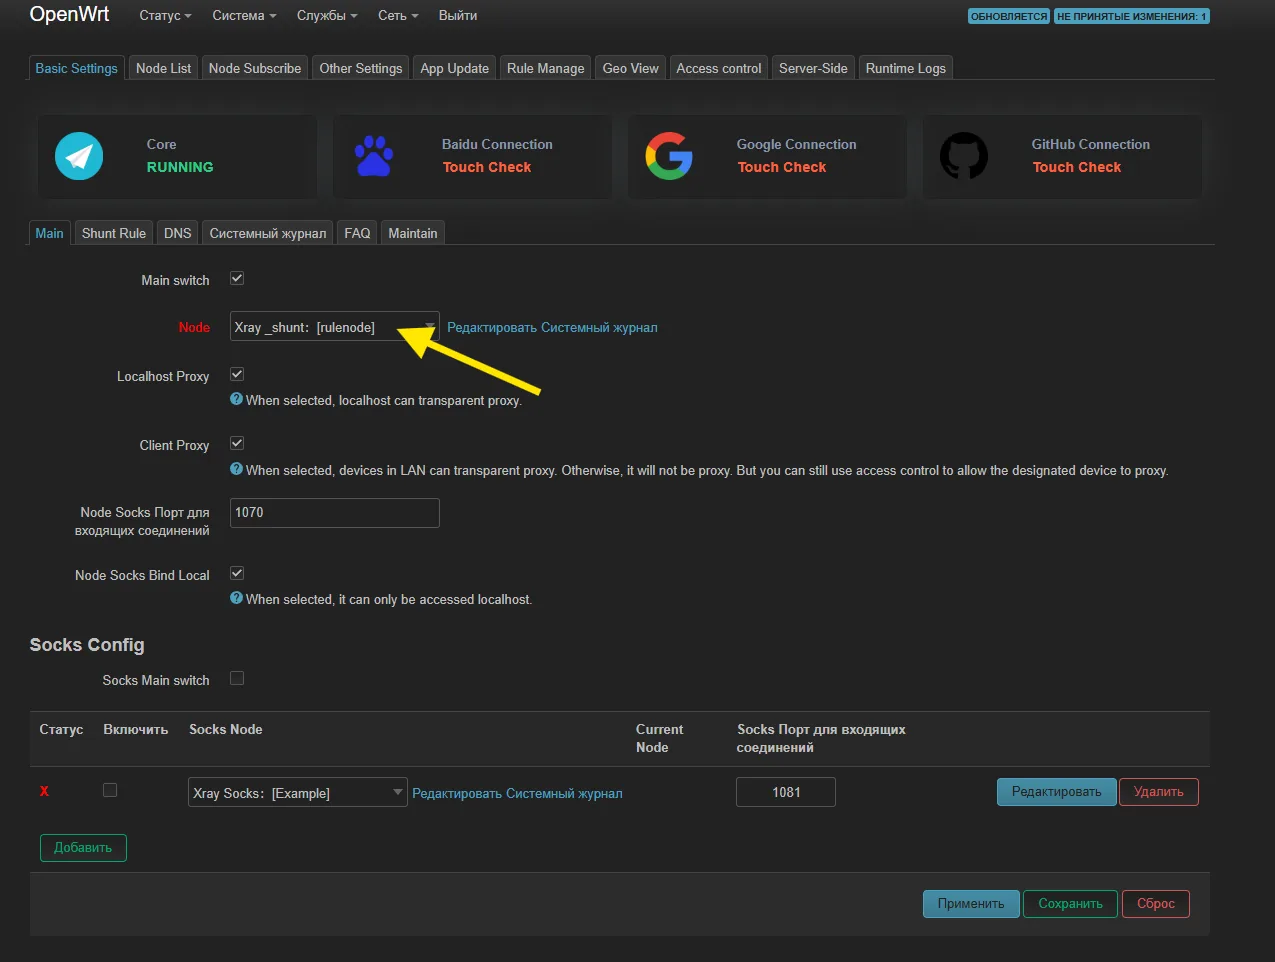The width and height of the screenshot is (1275, 962).
Task: Select the Main sub-tab
Action: (x=50, y=233)
